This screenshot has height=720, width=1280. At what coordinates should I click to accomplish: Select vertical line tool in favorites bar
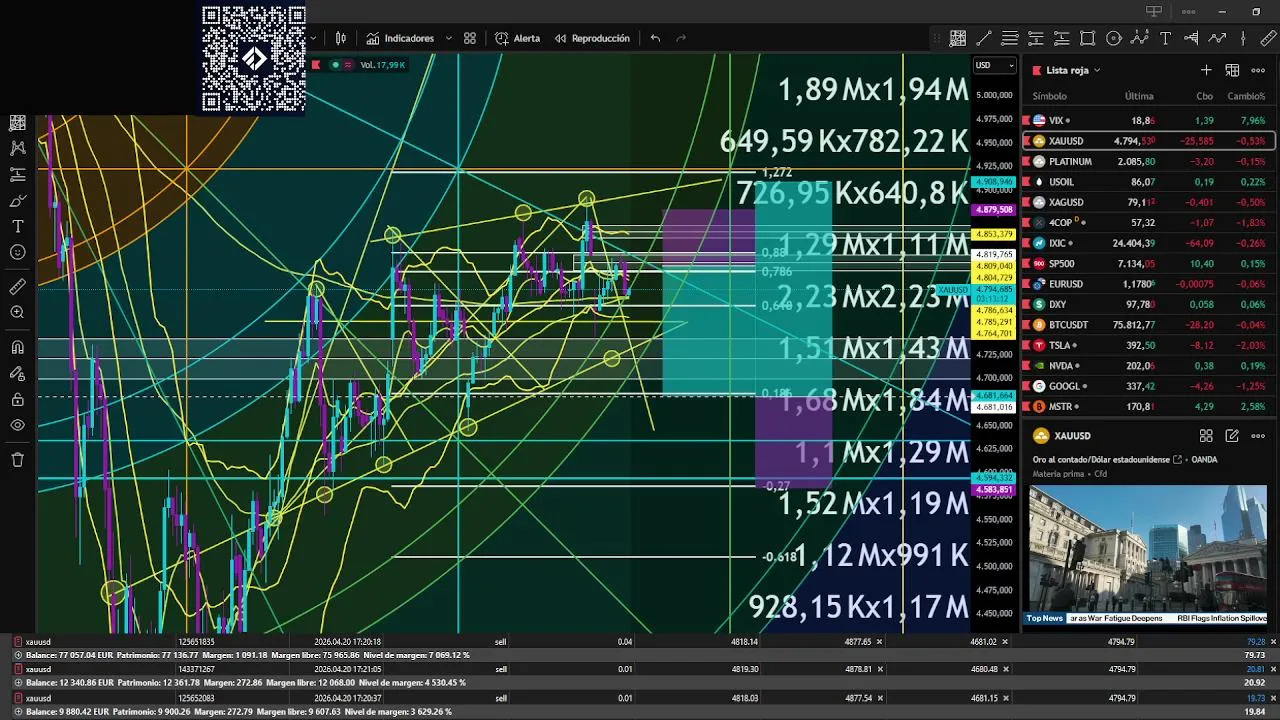(1243, 38)
